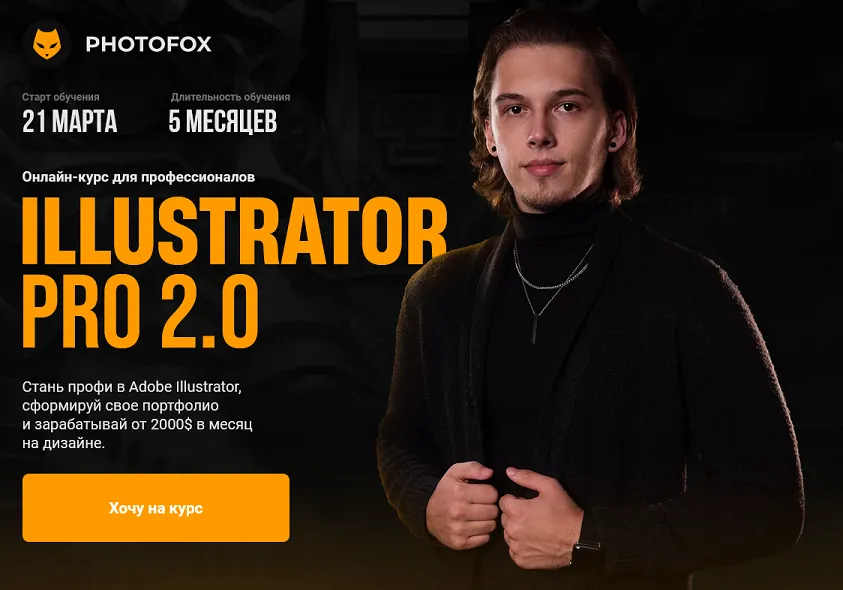Image resolution: width=843 pixels, height=590 pixels.
Task: Click 'Стань профи в Adobe Illustrator' line
Action: click(x=132, y=387)
